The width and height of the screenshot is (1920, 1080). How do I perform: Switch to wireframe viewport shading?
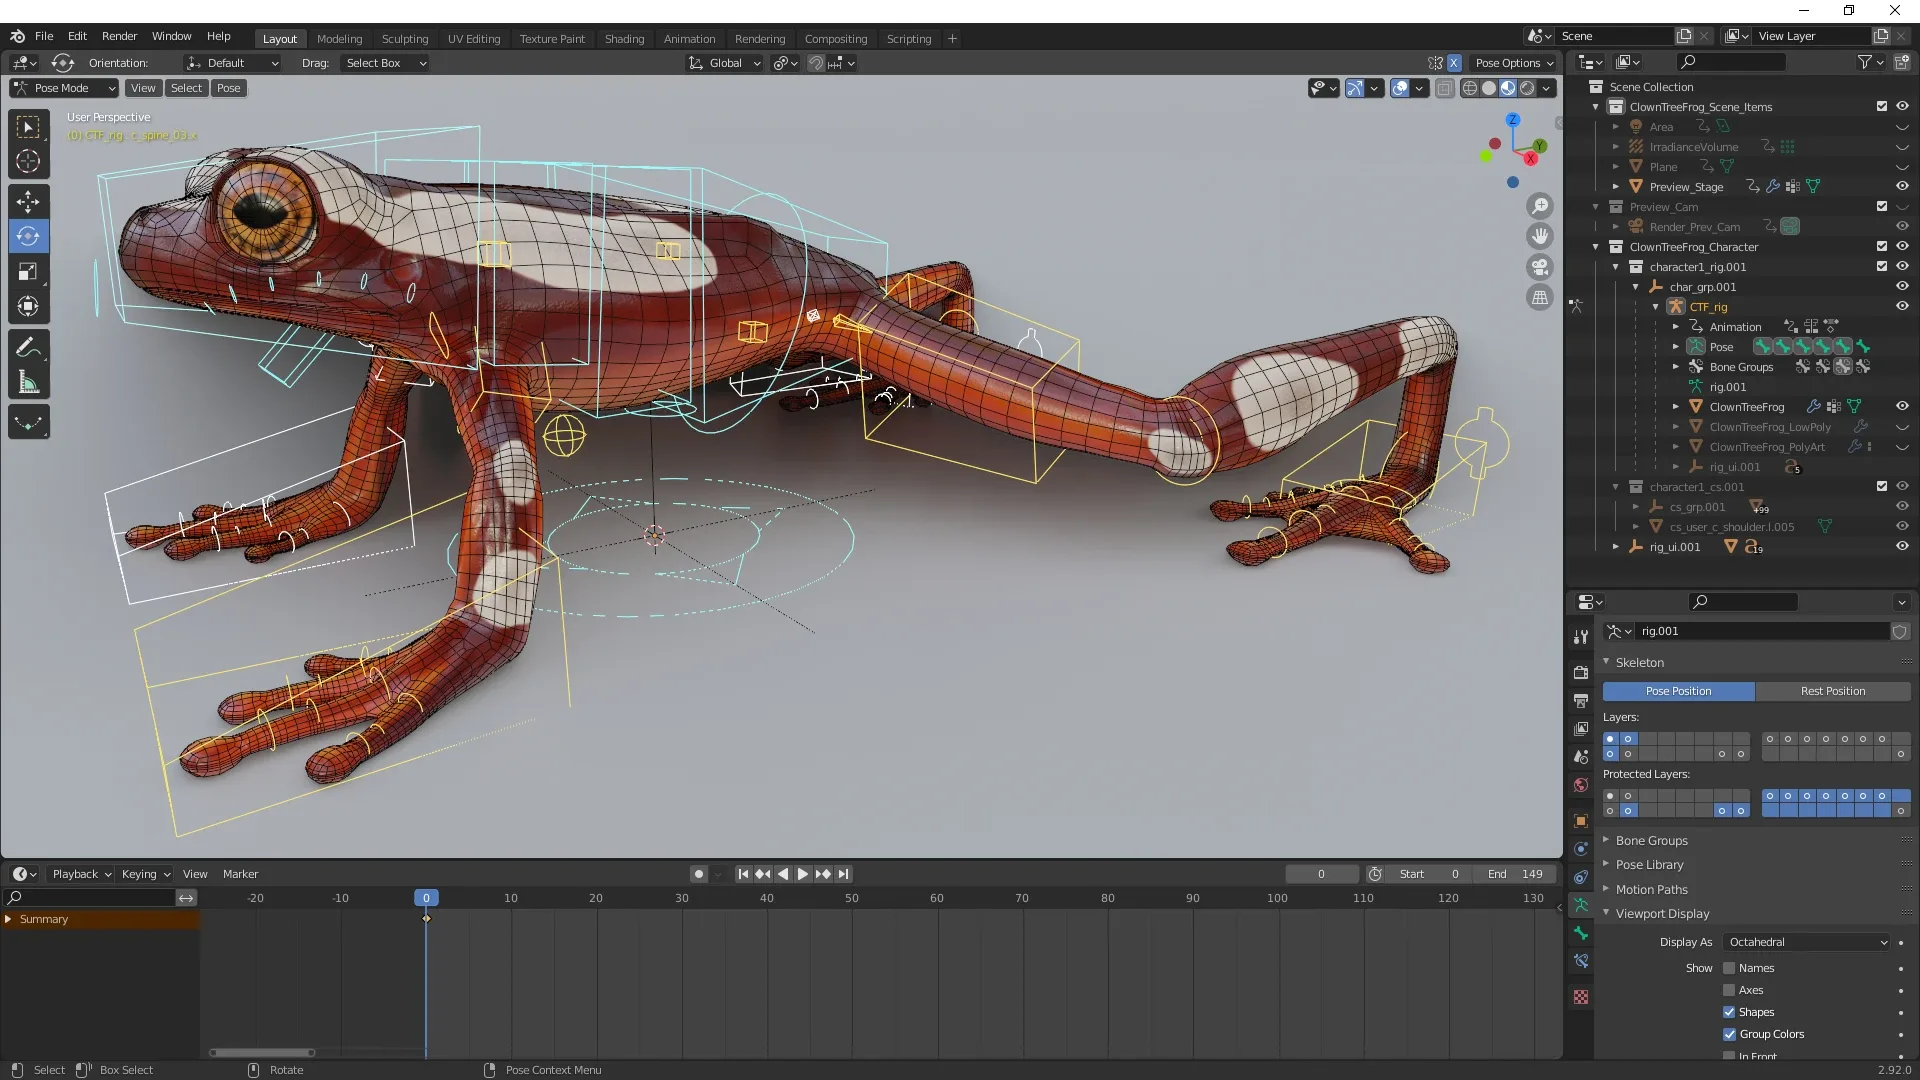1470,88
